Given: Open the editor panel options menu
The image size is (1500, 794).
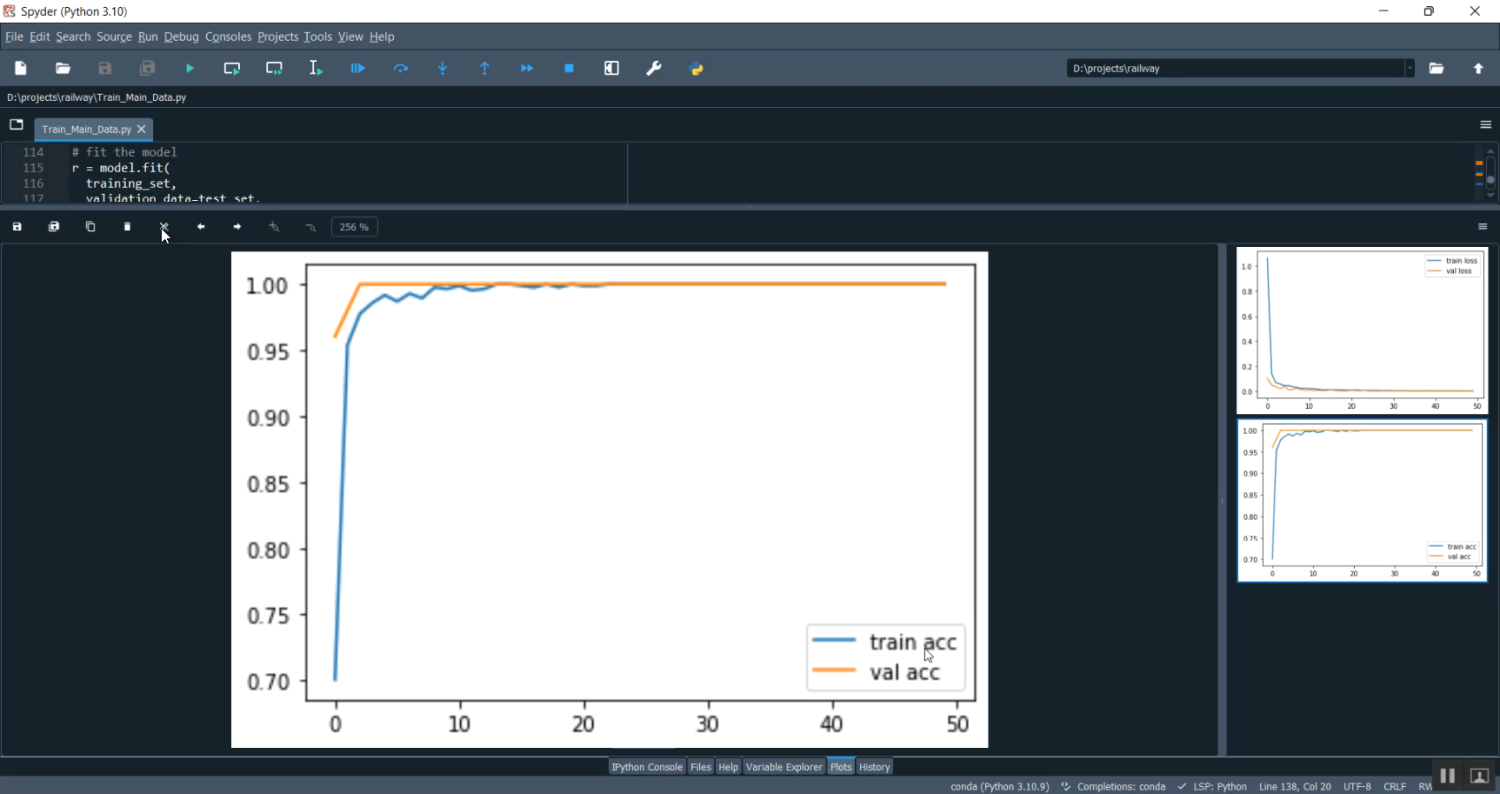Looking at the screenshot, I should 1485,124.
